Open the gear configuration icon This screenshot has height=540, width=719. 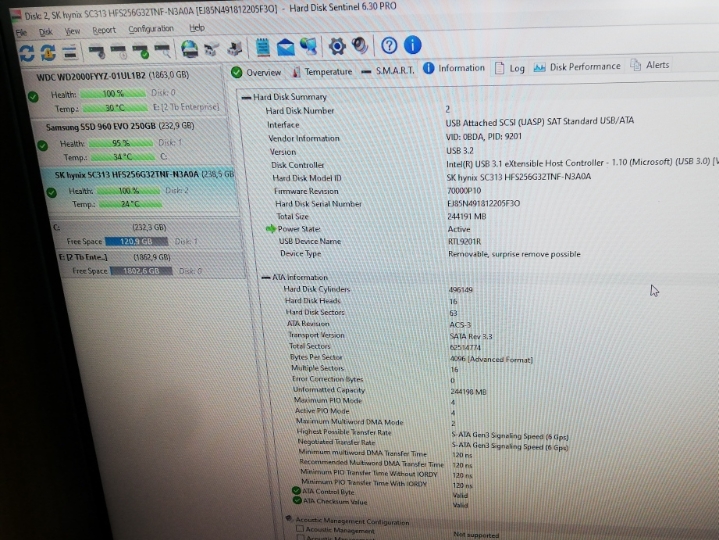point(337,46)
